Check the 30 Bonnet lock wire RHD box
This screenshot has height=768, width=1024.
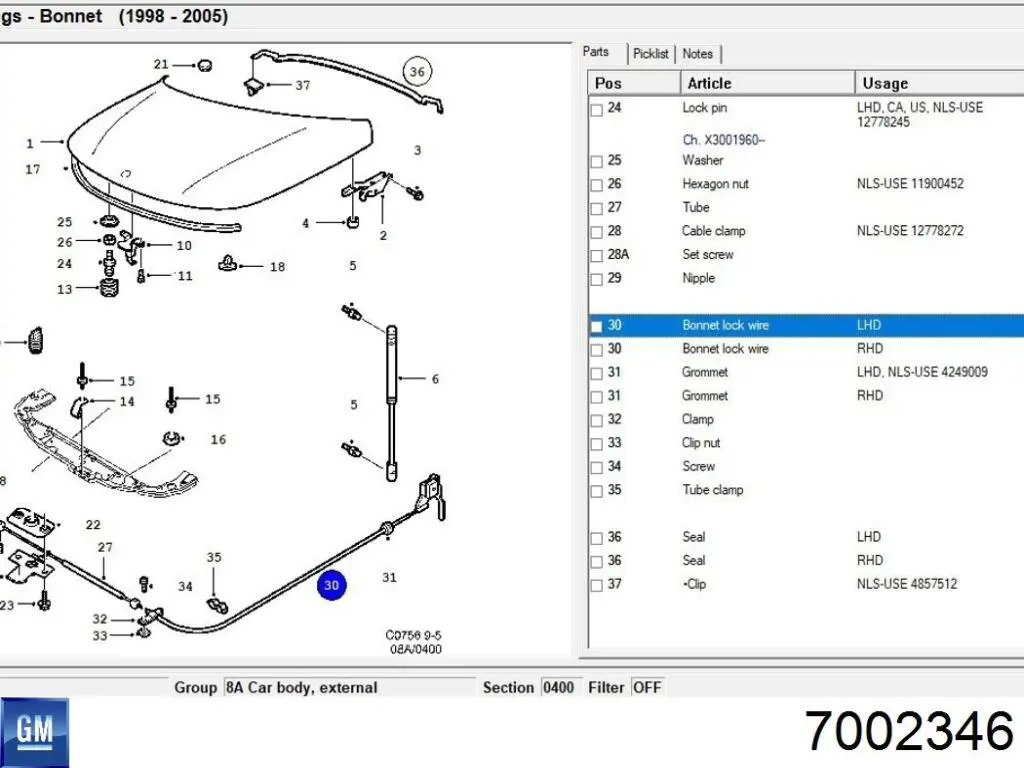(x=596, y=349)
